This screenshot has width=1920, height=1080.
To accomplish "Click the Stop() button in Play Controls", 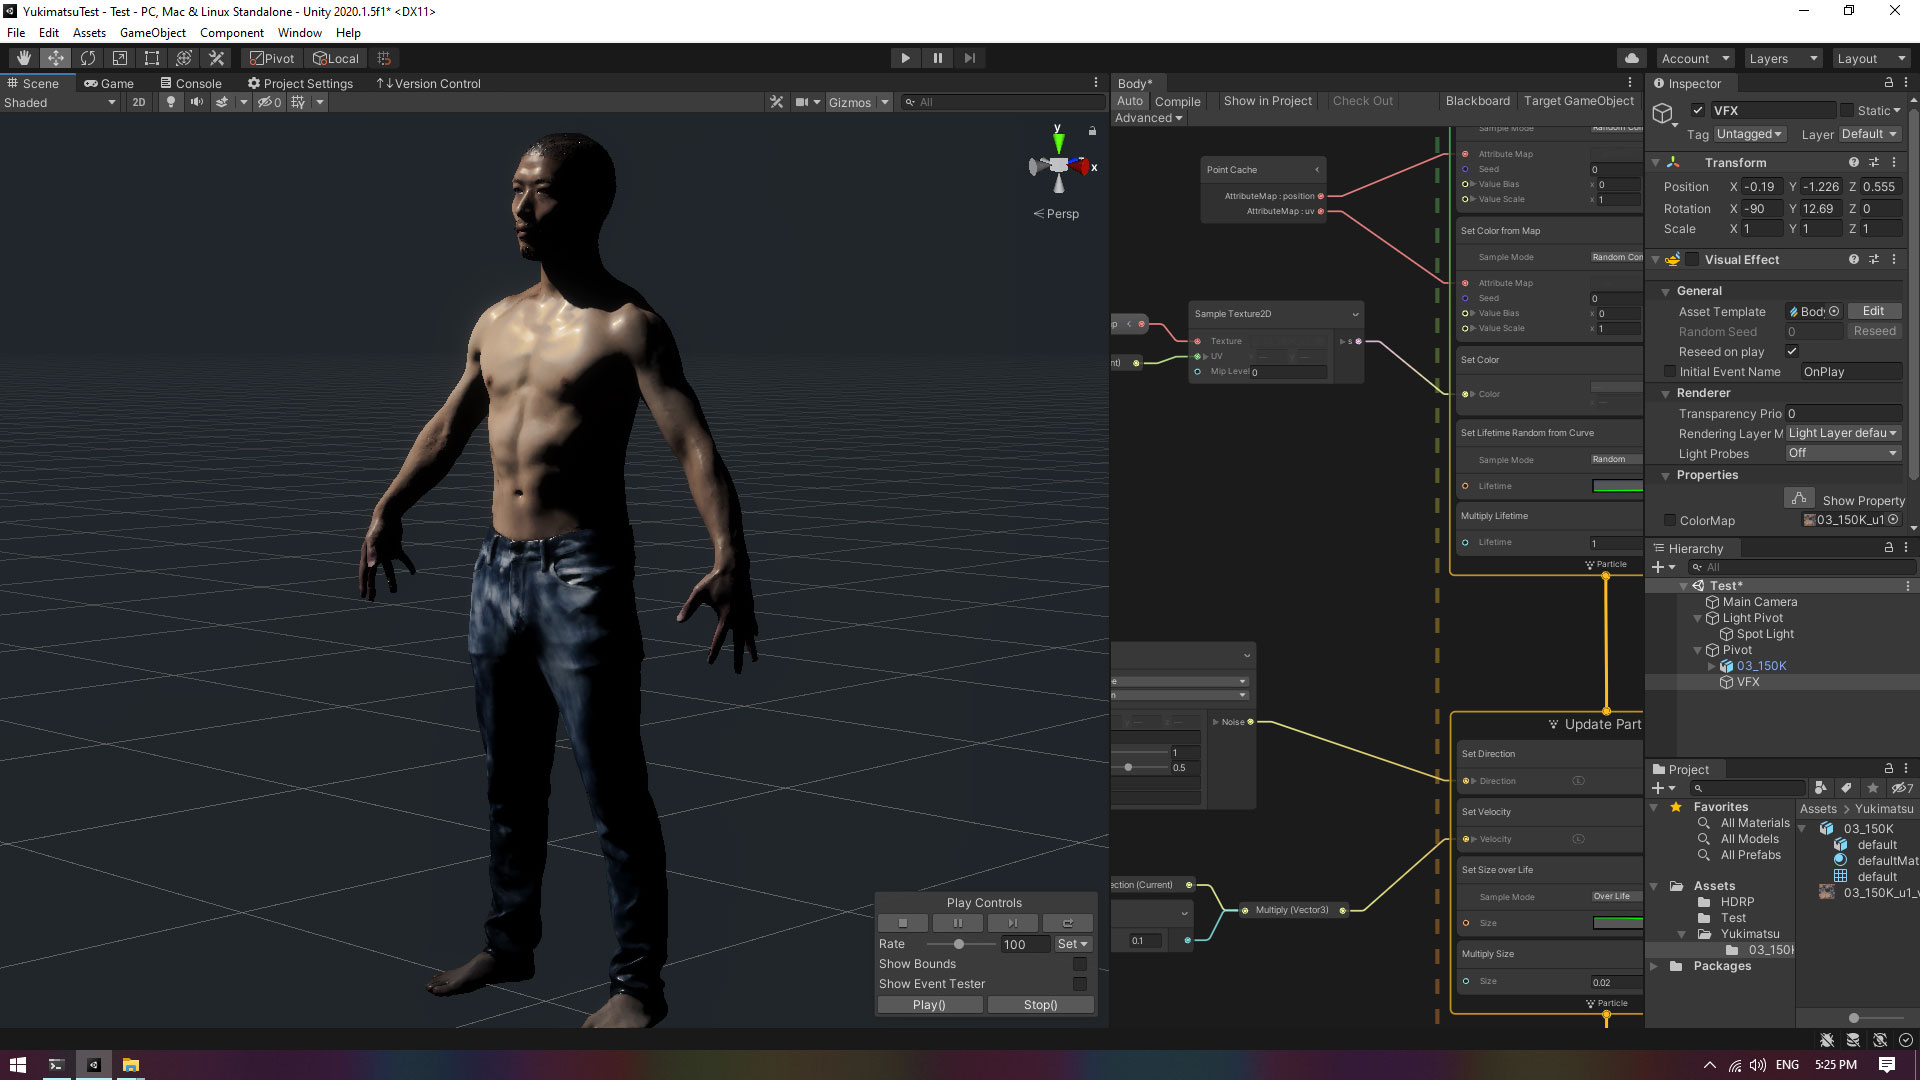I will coord(1040,1005).
